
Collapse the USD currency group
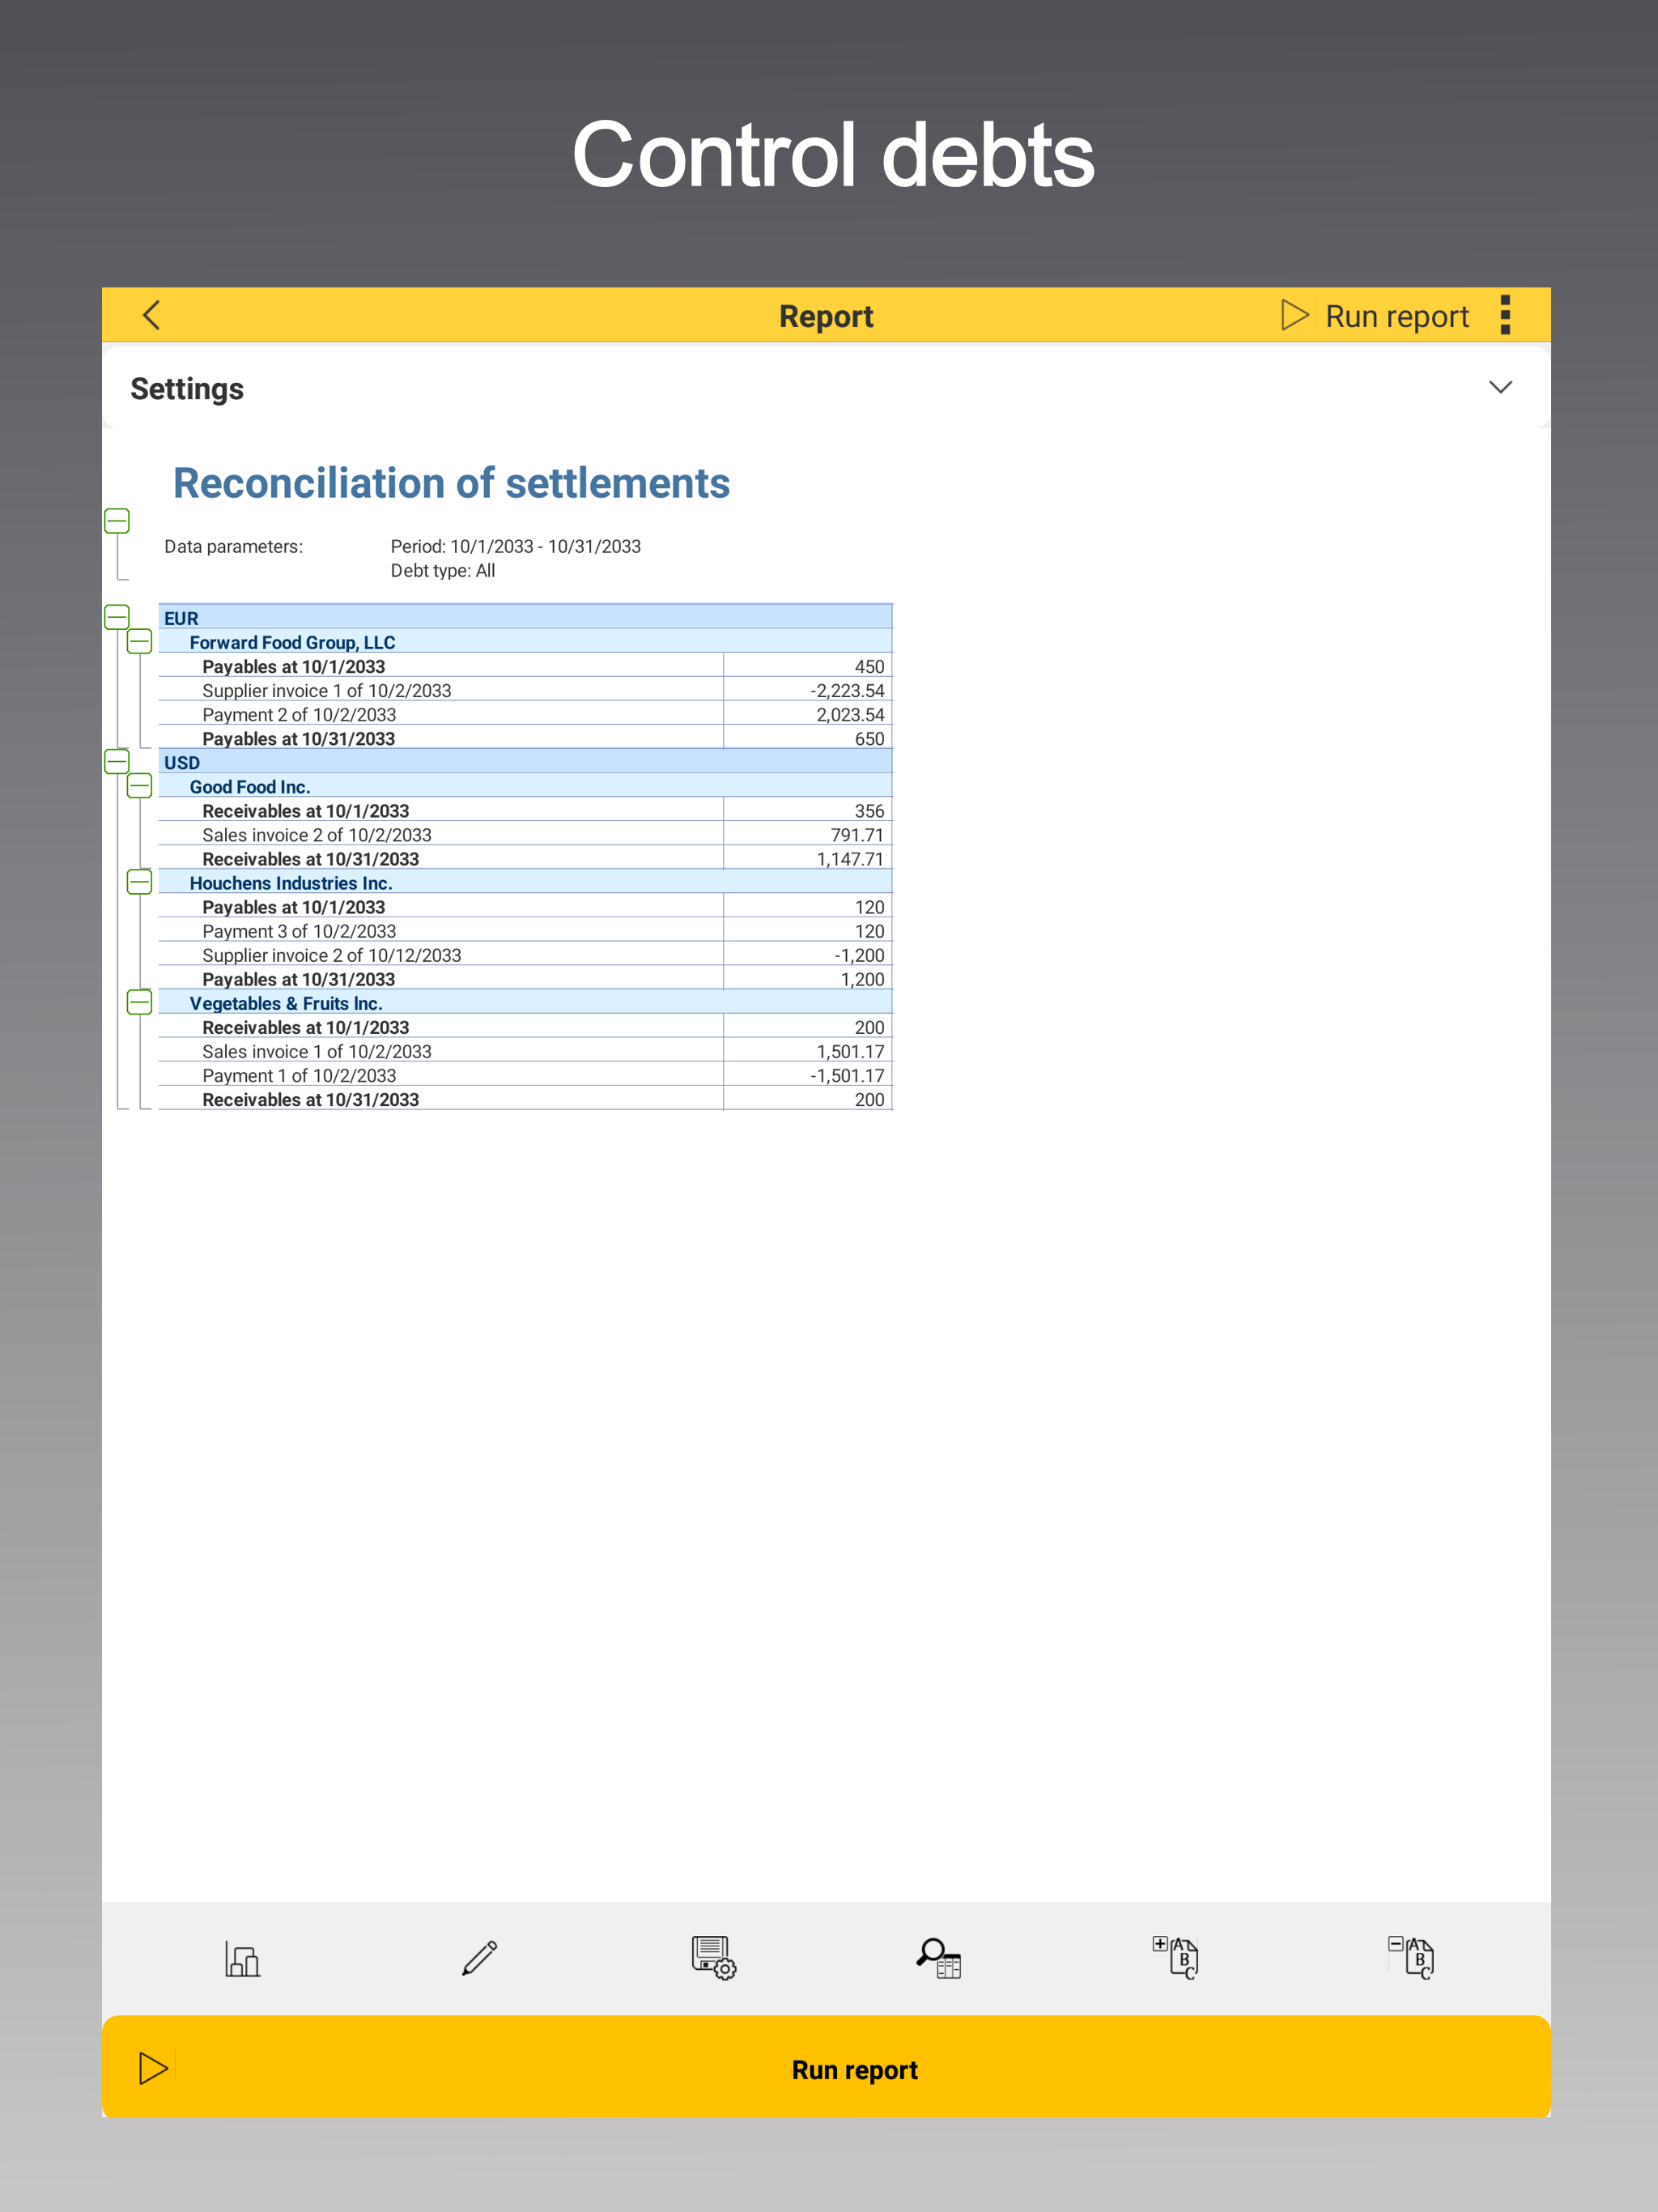[x=117, y=762]
